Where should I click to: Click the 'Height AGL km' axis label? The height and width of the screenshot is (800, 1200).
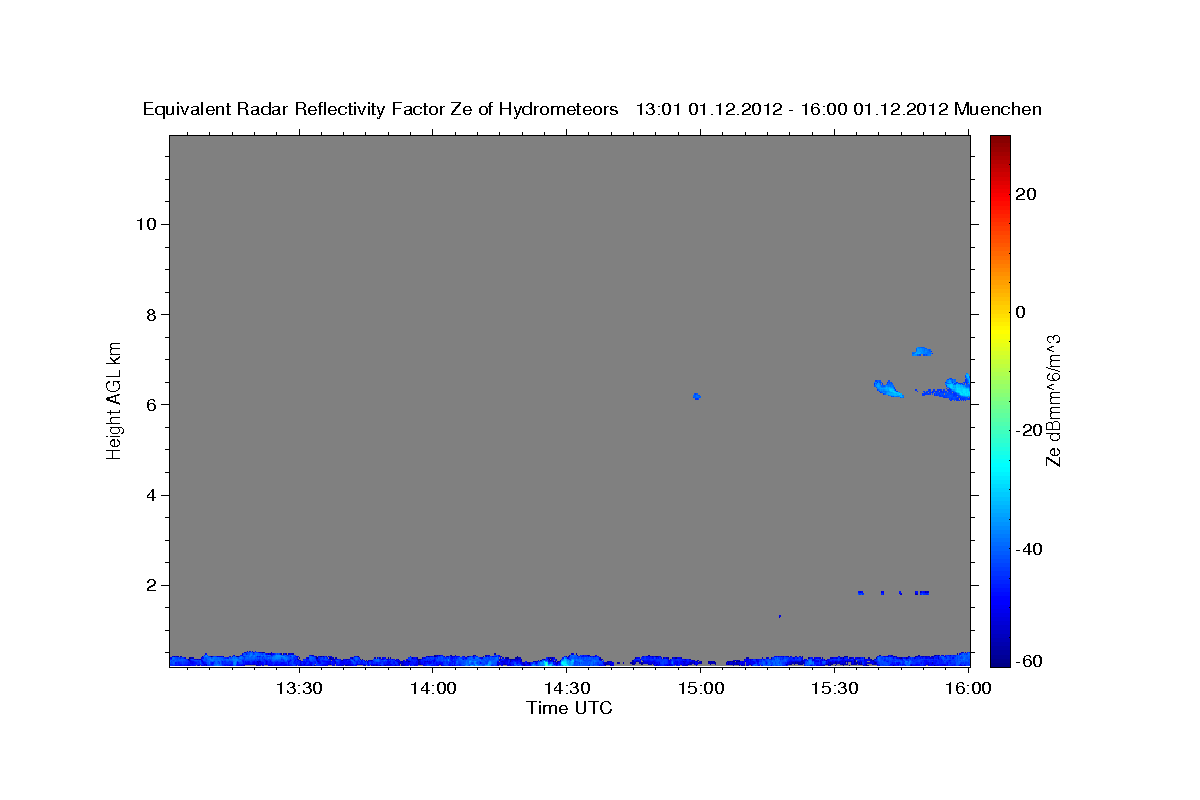point(114,399)
